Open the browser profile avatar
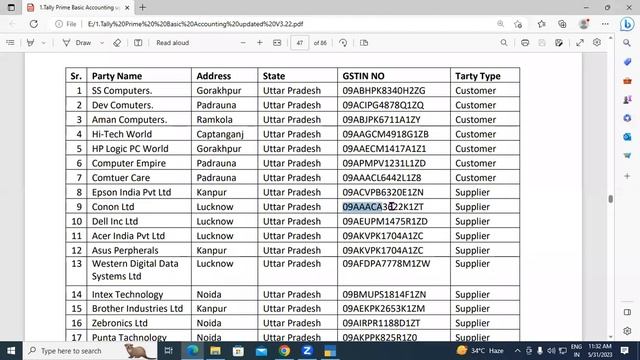 pyautogui.click(x=584, y=24)
